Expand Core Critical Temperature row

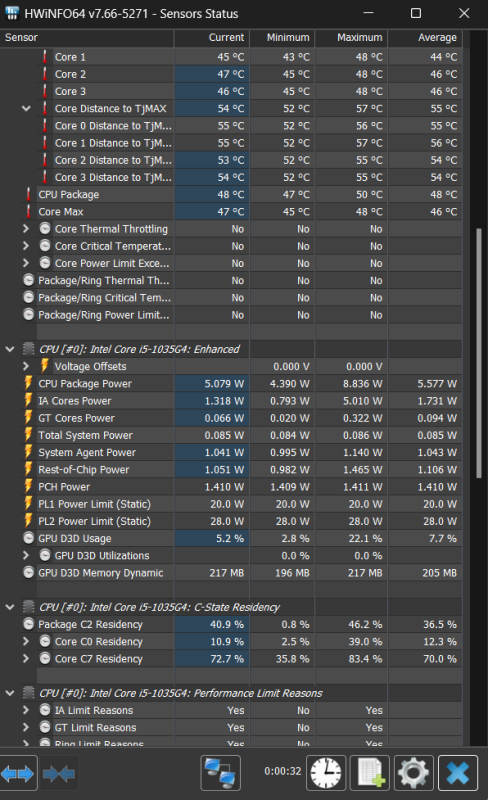pos(26,246)
